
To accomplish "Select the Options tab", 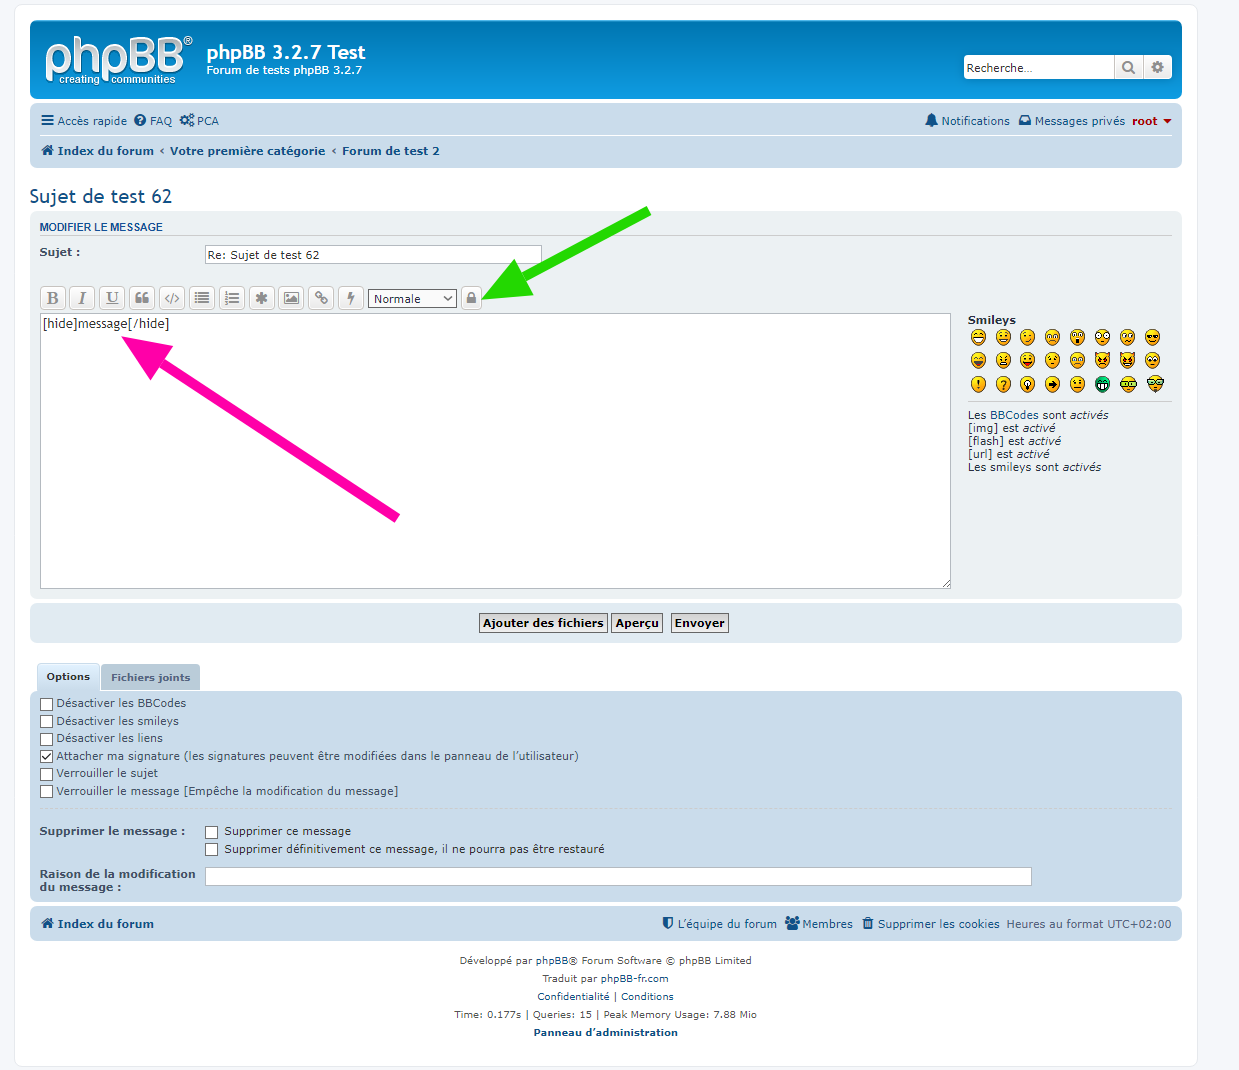I will point(68,677).
